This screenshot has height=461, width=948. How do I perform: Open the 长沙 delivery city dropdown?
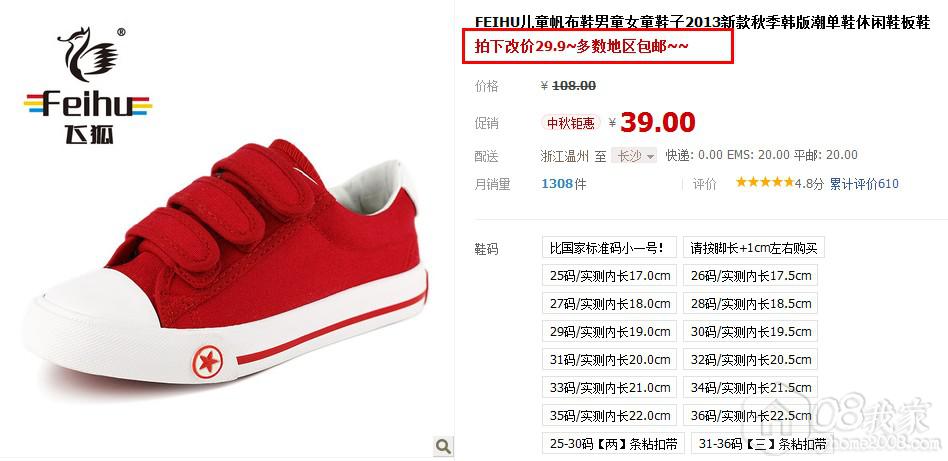634,155
